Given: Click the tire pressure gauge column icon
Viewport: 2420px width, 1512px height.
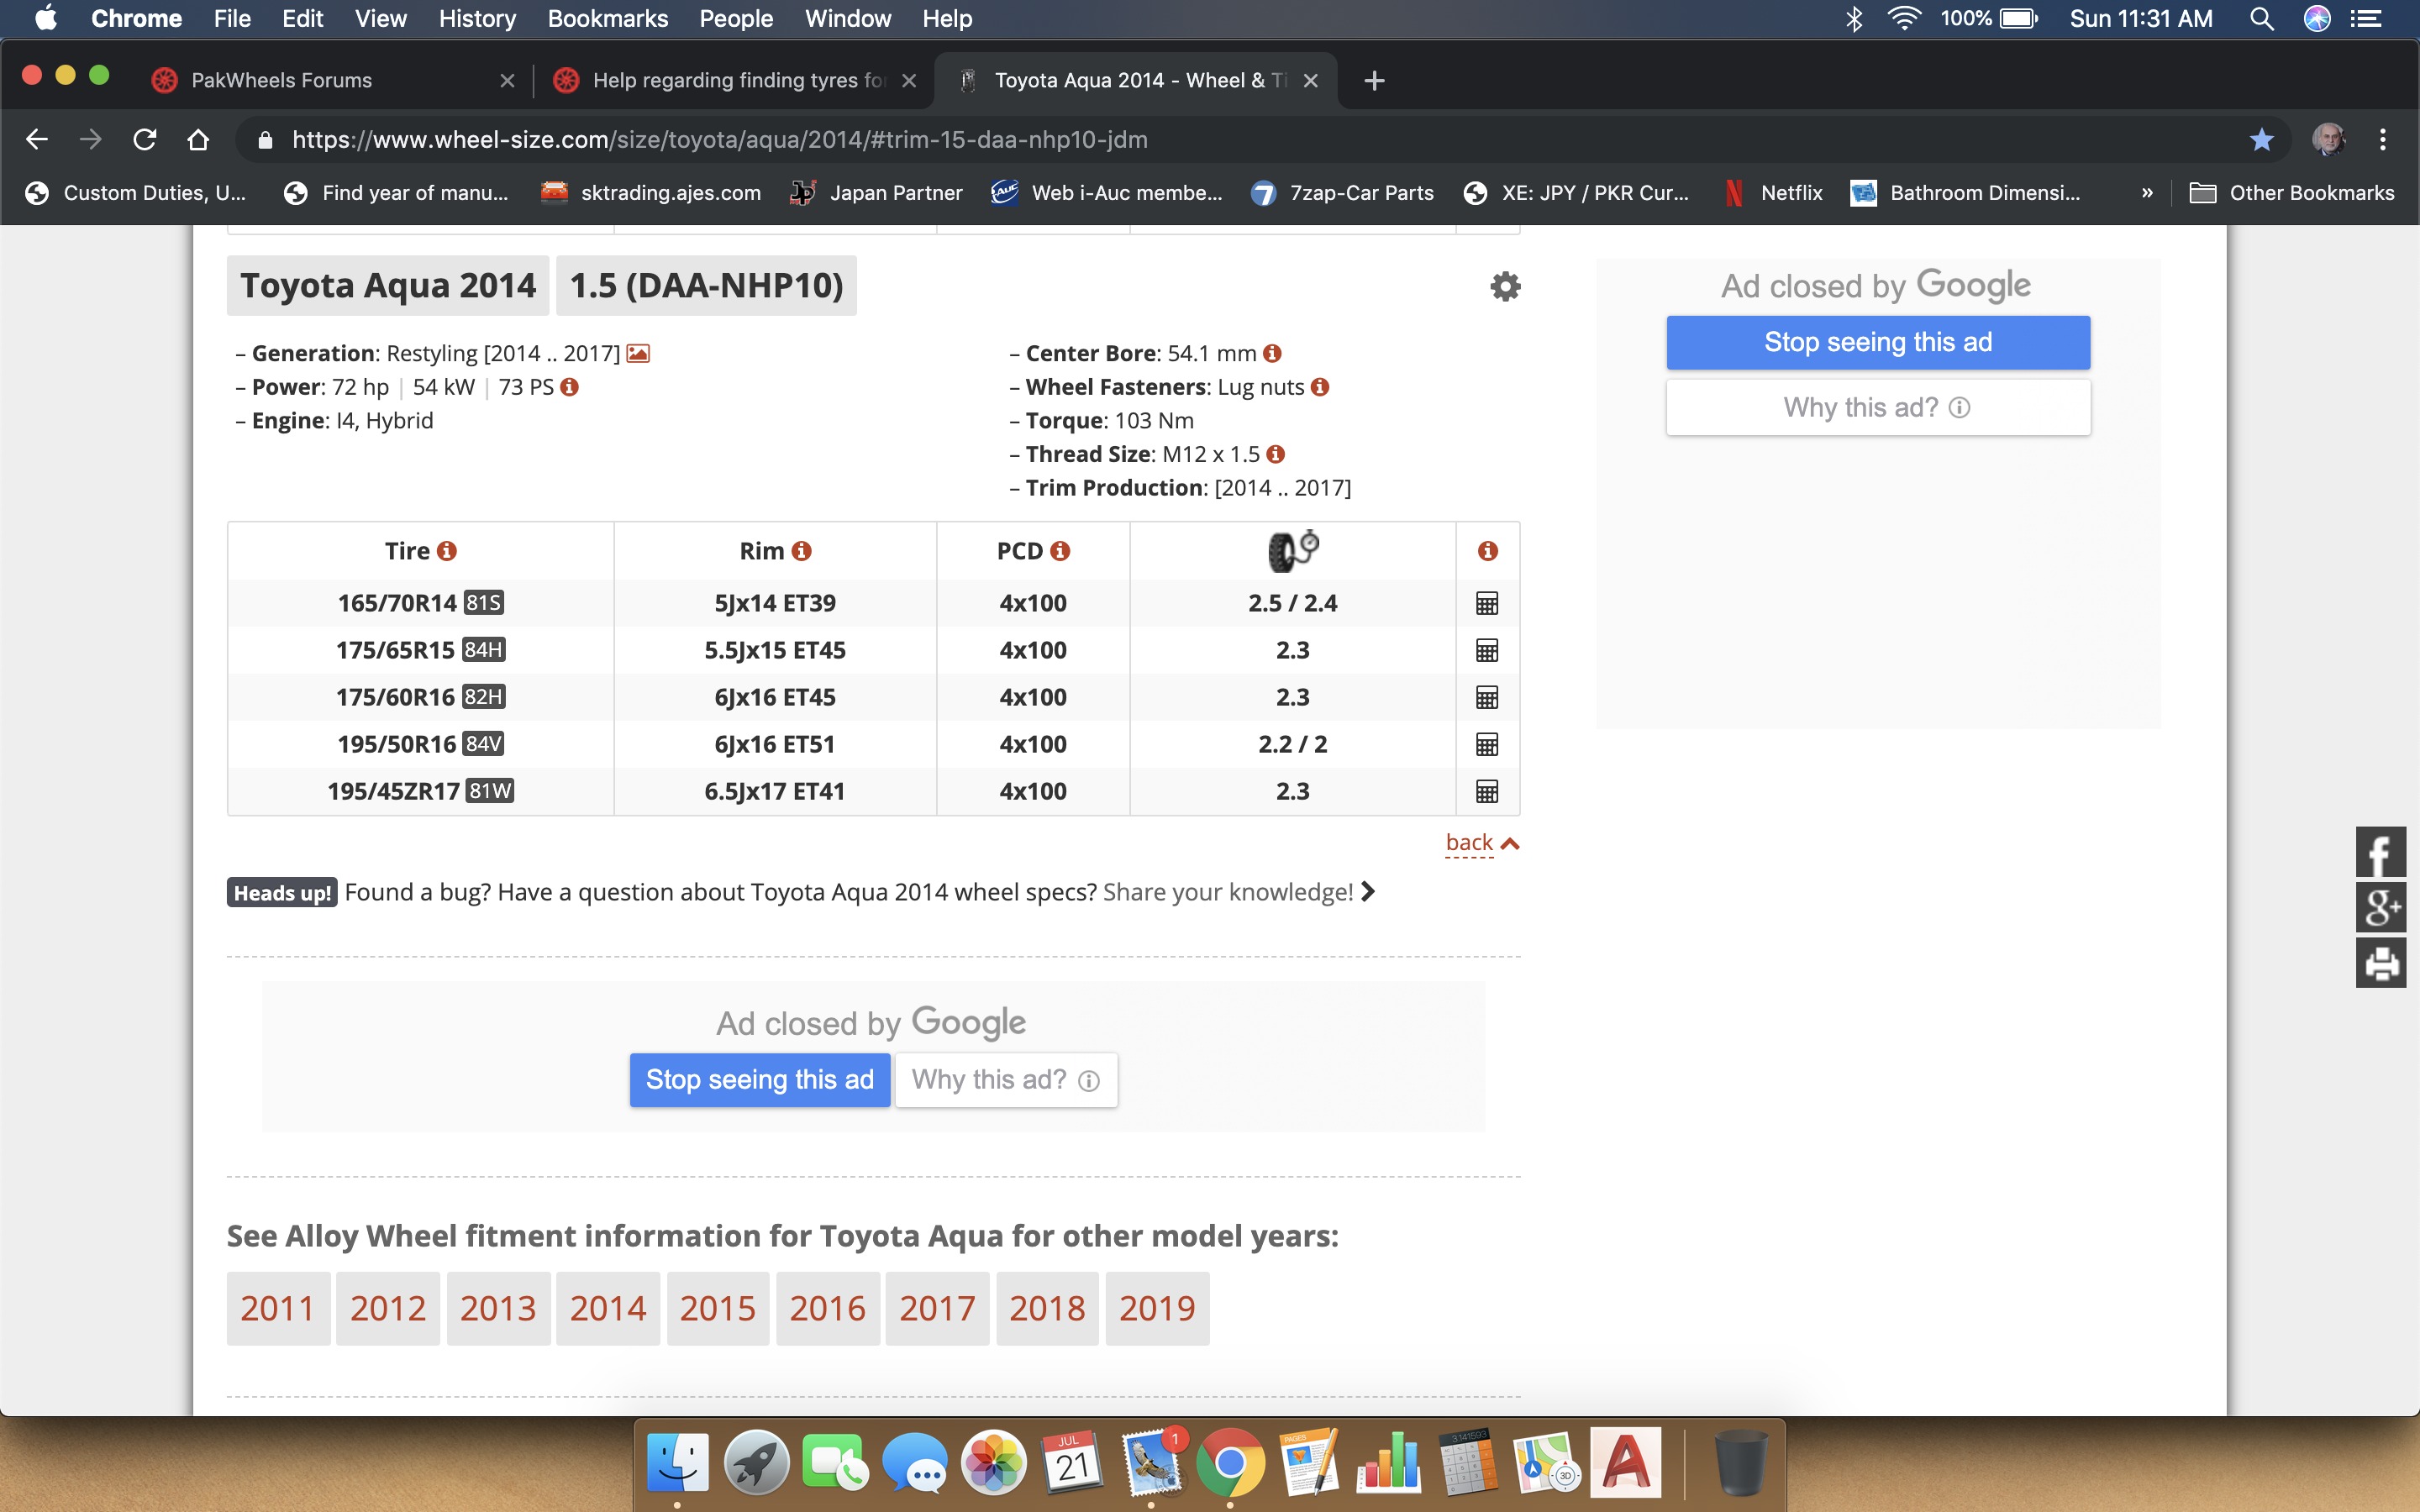Looking at the screenshot, I should pos(1293,550).
